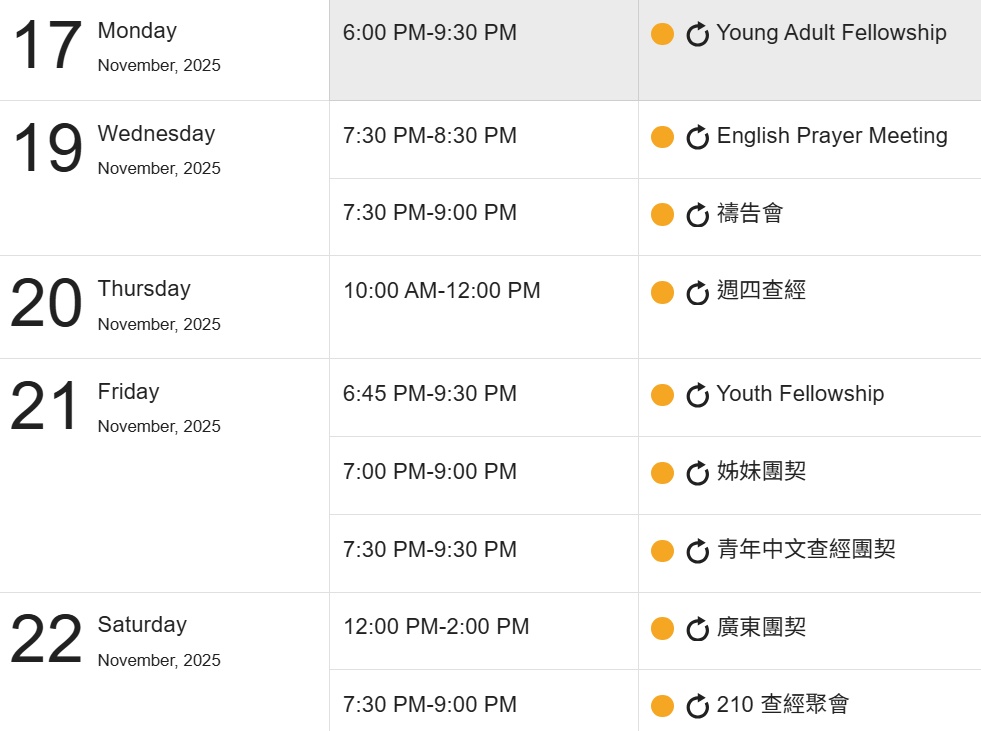Viewport: 981px width, 731px height.
Task: Click the recurring icon next to 姊妹團契
Action: click(x=697, y=474)
